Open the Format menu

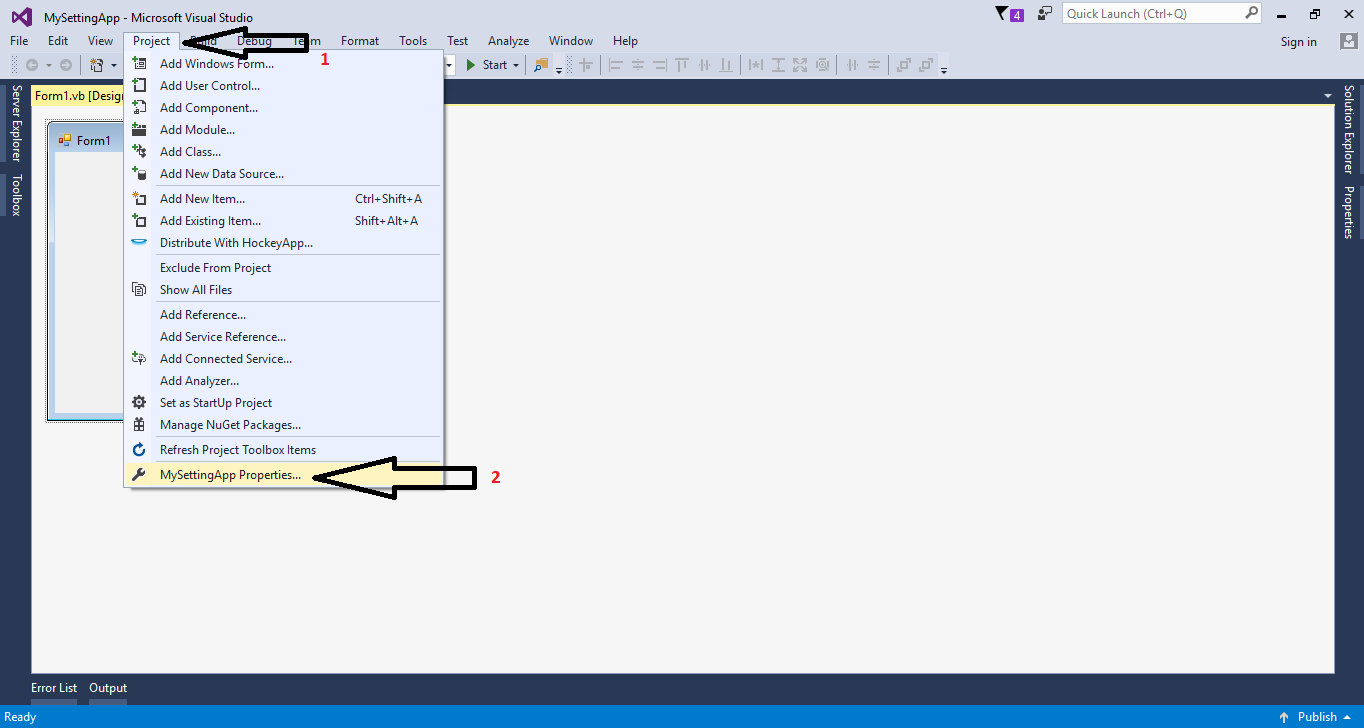pyautogui.click(x=360, y=41)
